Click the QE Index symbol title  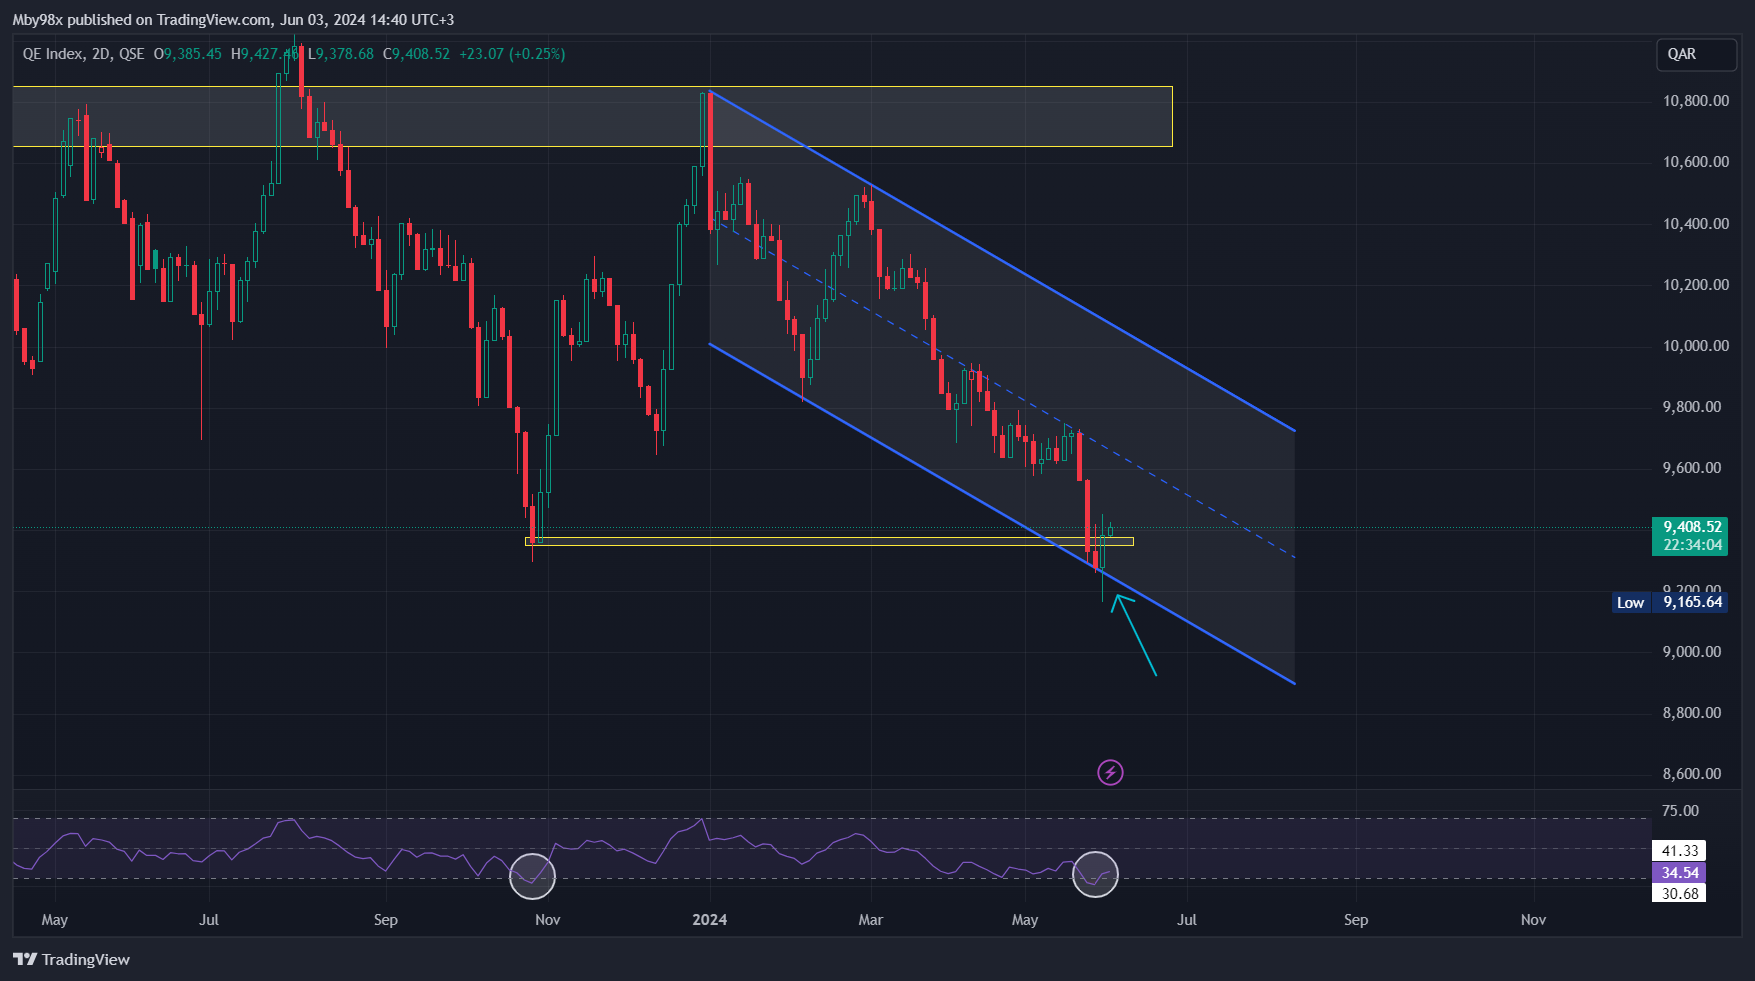coord(53,54)
